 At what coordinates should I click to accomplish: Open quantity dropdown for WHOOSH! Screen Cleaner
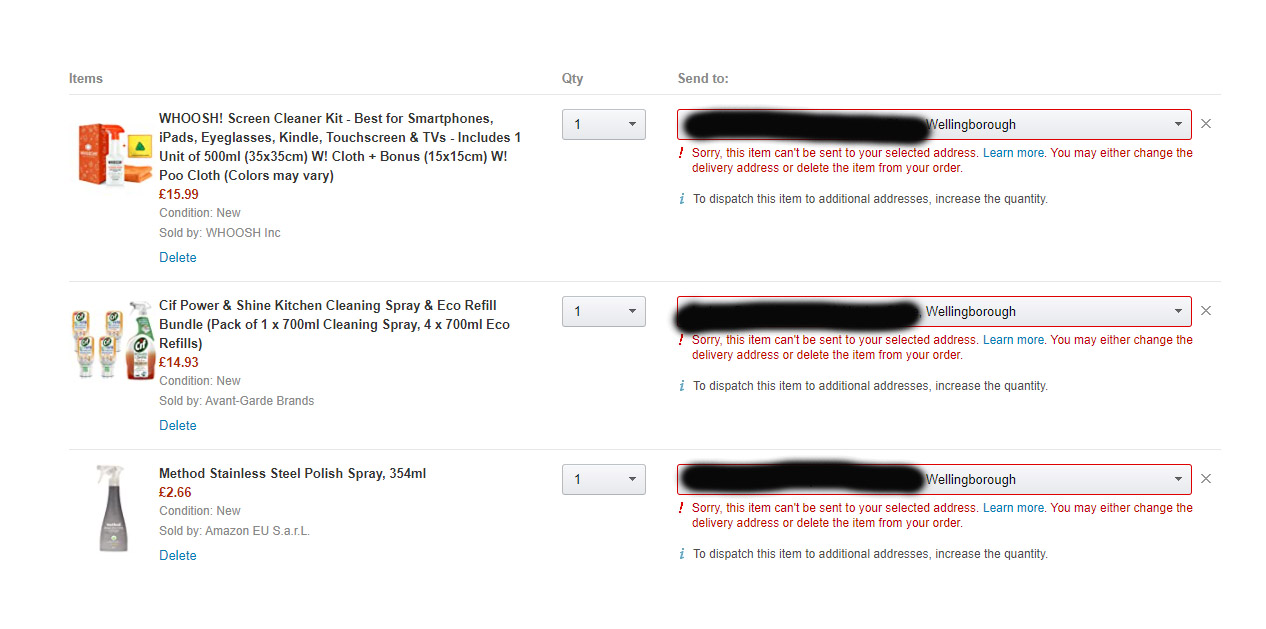point(604,125)
